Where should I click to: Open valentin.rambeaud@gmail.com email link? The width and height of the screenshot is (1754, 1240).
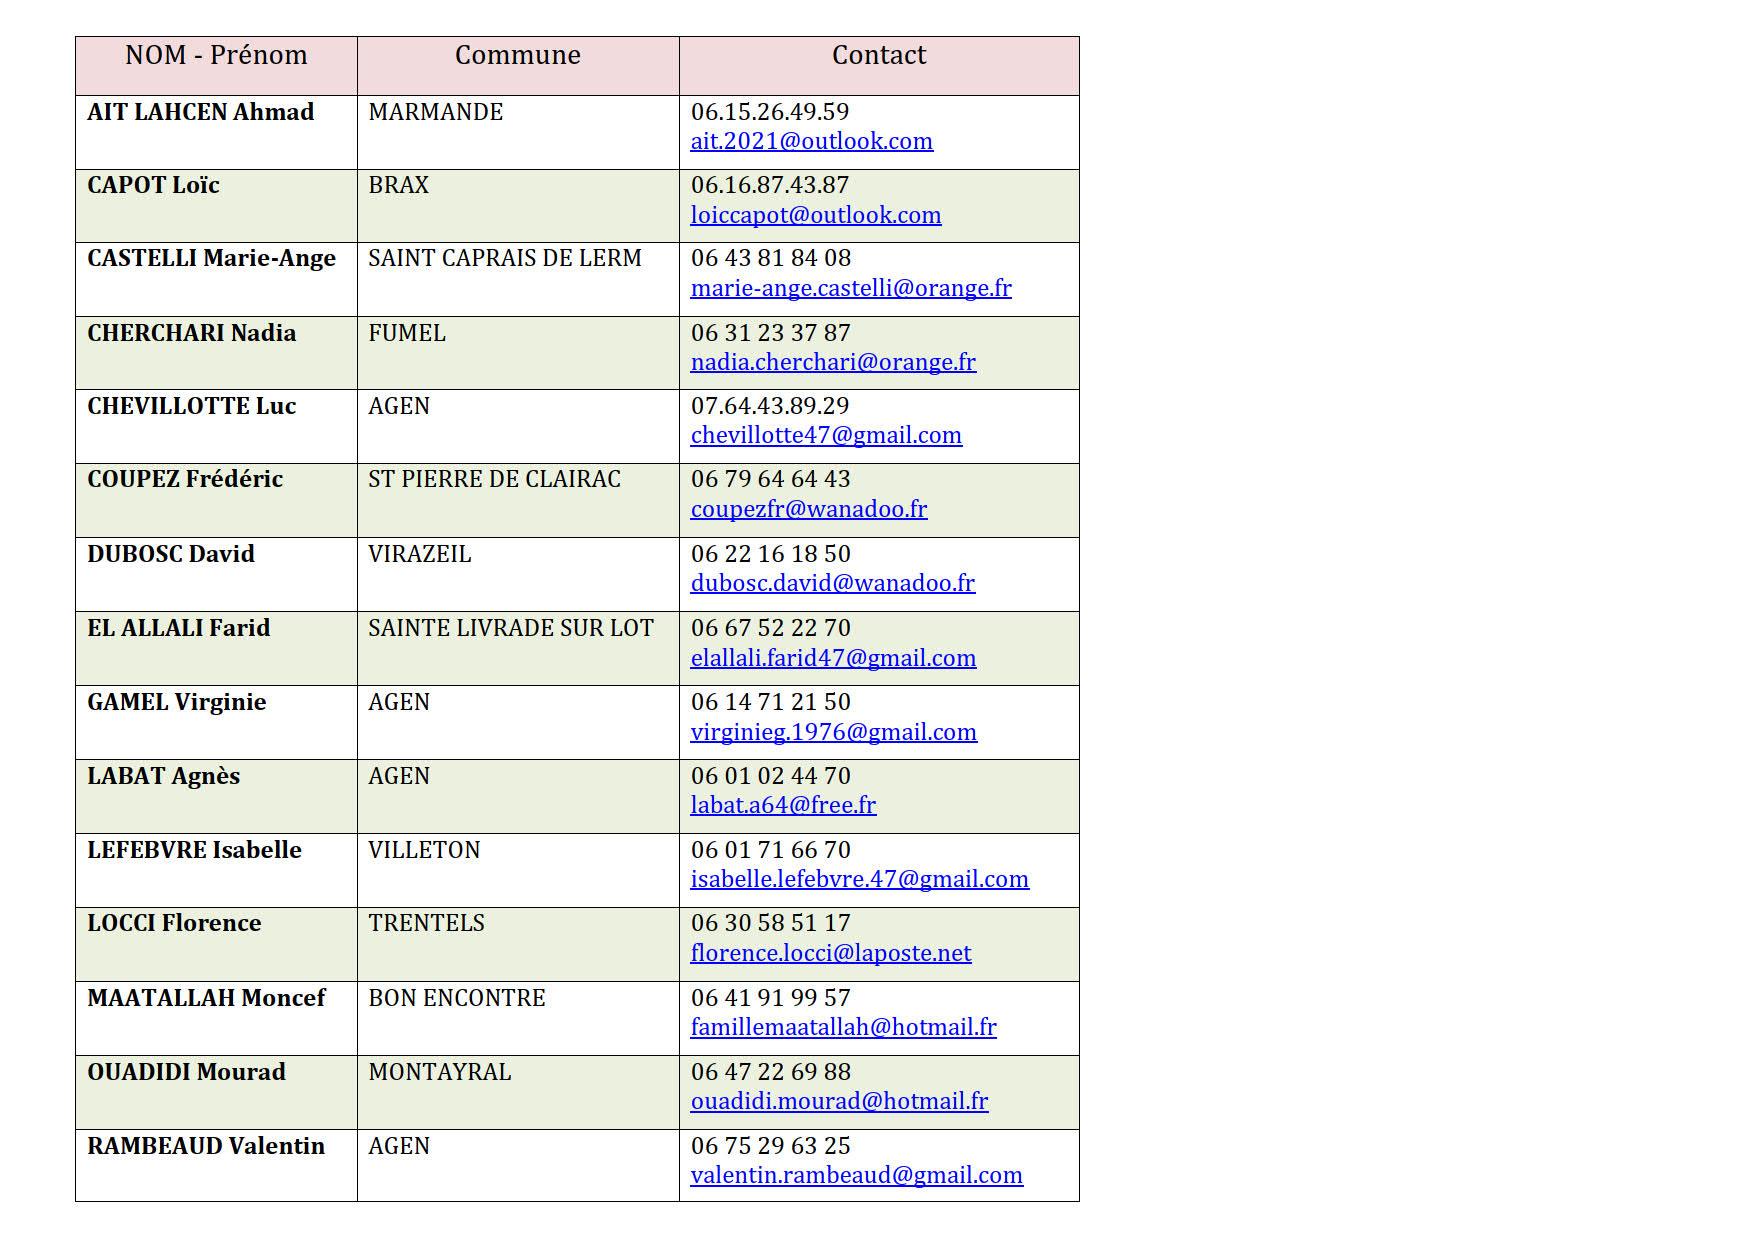click(856, 1175)
